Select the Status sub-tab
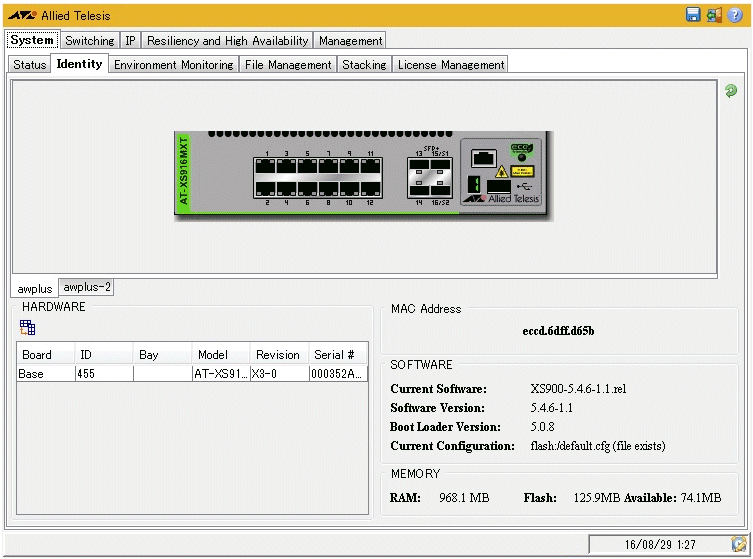This screenshot has height=559, width=753. pos(29,65)
